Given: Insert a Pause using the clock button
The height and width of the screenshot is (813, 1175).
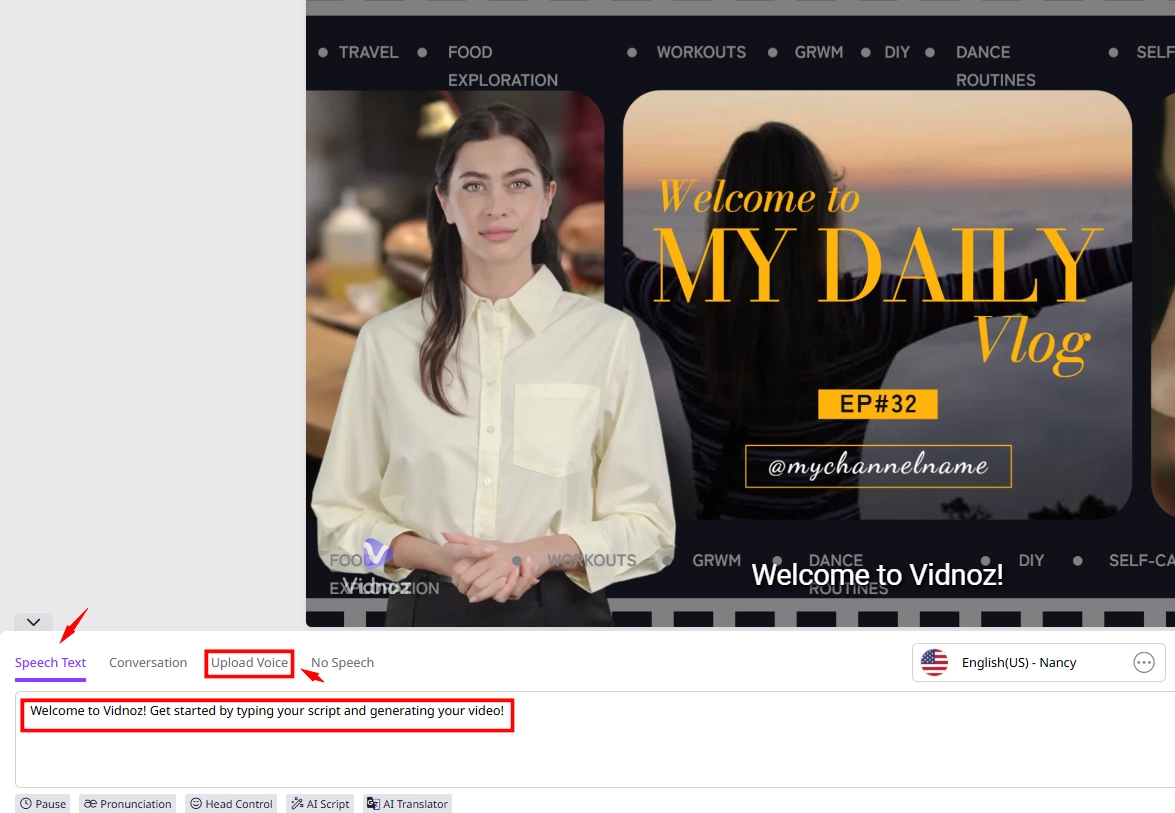Looking at the screenshot, I should tap(43, 804).
